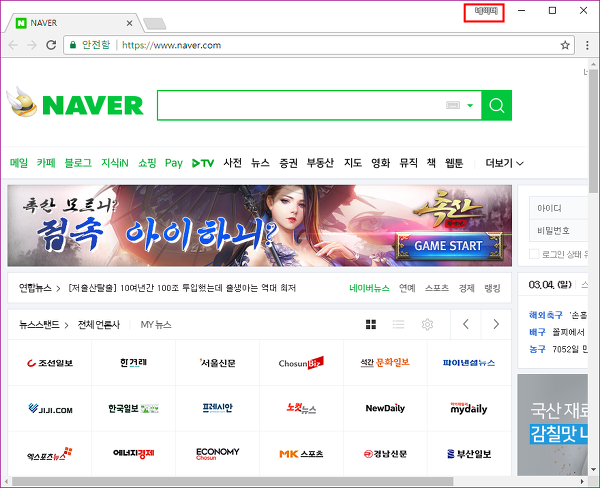Open 지식iN service link

(x=114, y=163)
